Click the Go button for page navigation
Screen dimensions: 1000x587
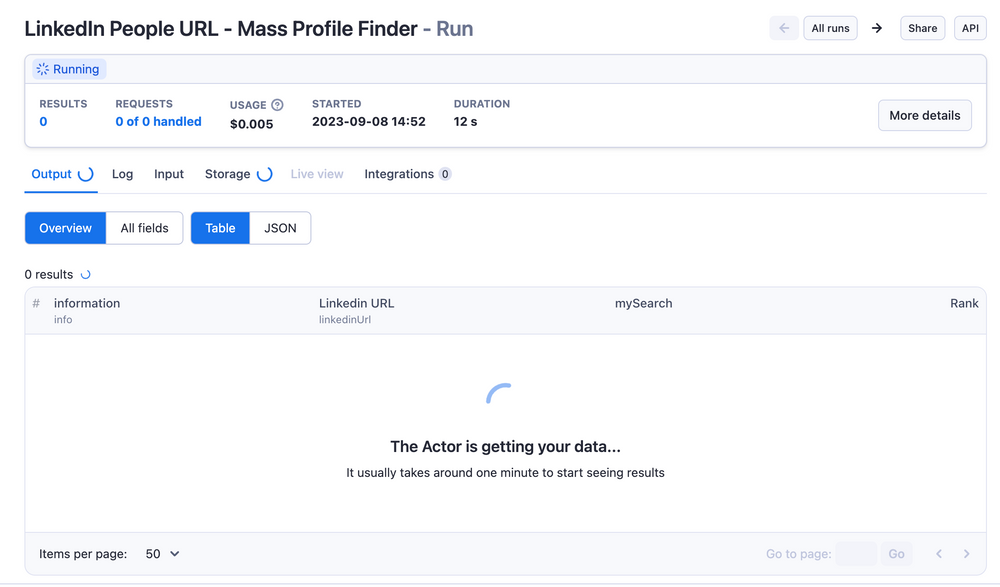point(896,553)
